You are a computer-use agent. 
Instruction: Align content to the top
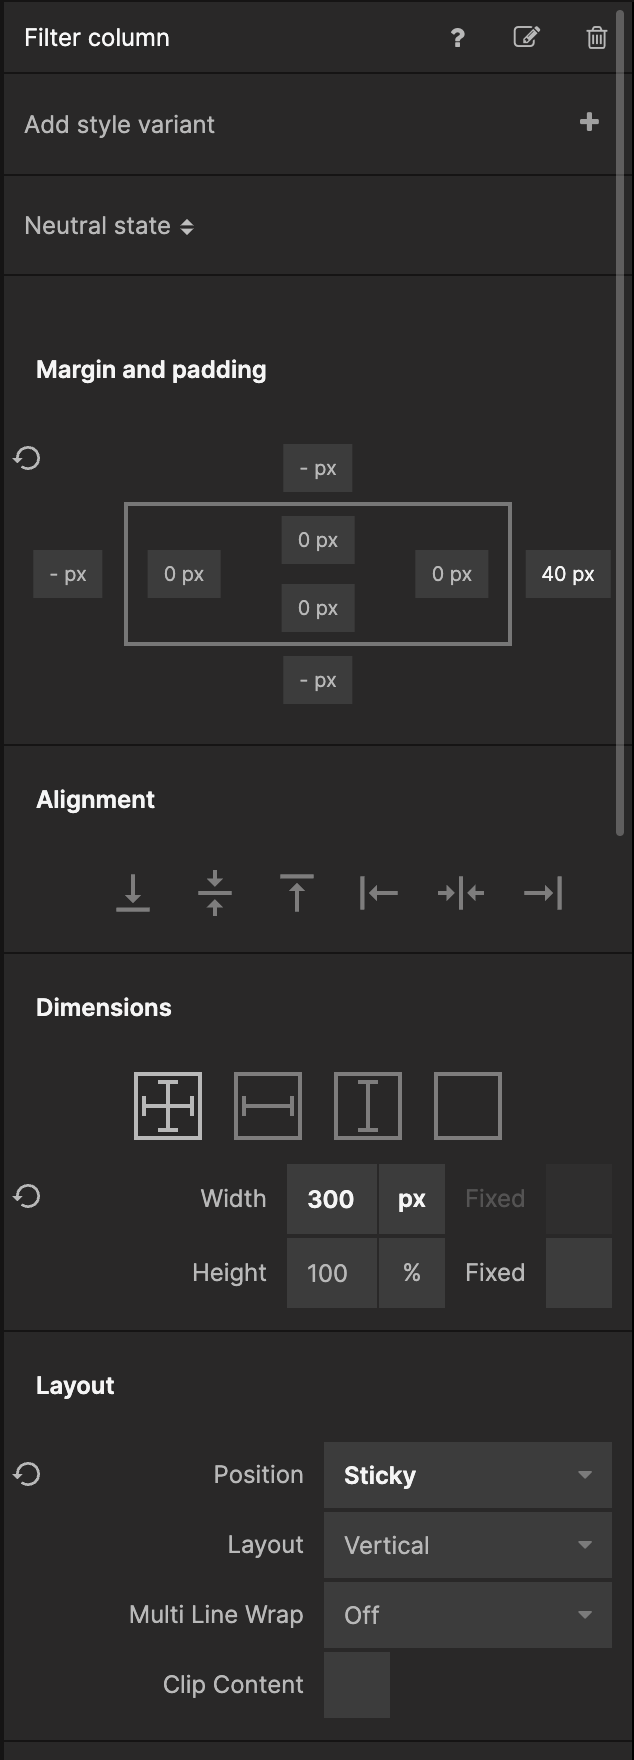click(297, 893)
